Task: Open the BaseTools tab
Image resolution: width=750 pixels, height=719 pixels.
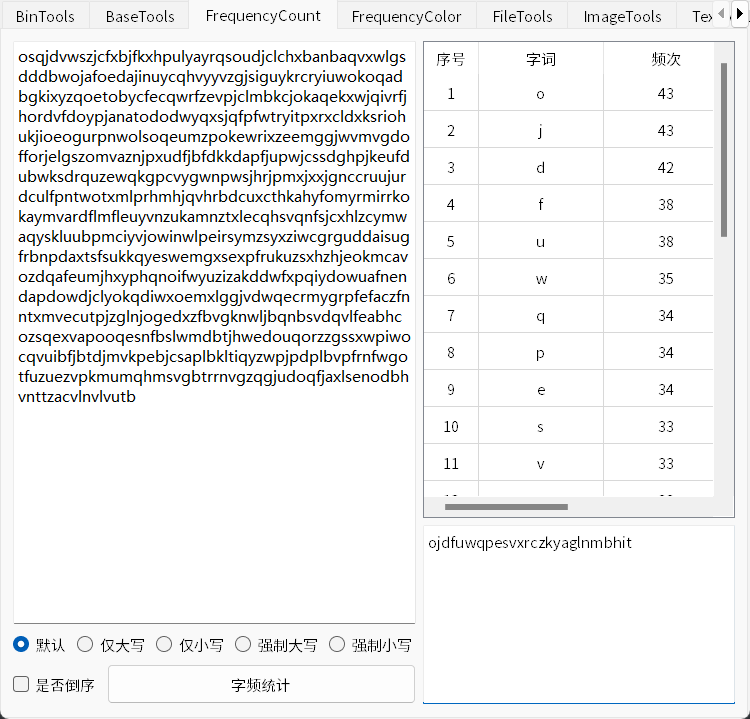Action: (139, 16)
